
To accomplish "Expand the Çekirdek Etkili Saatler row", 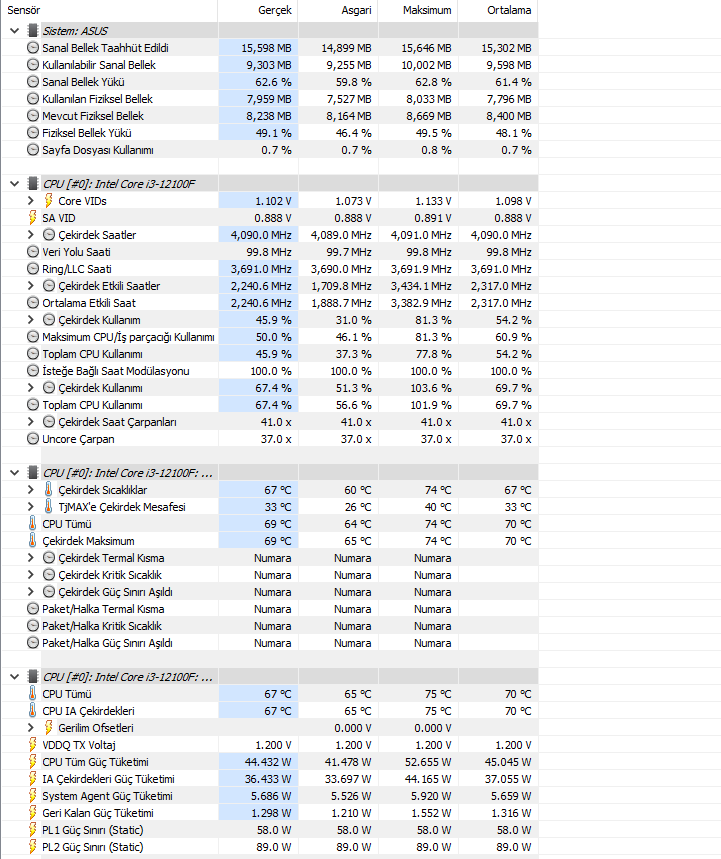I will pos(31,285).
